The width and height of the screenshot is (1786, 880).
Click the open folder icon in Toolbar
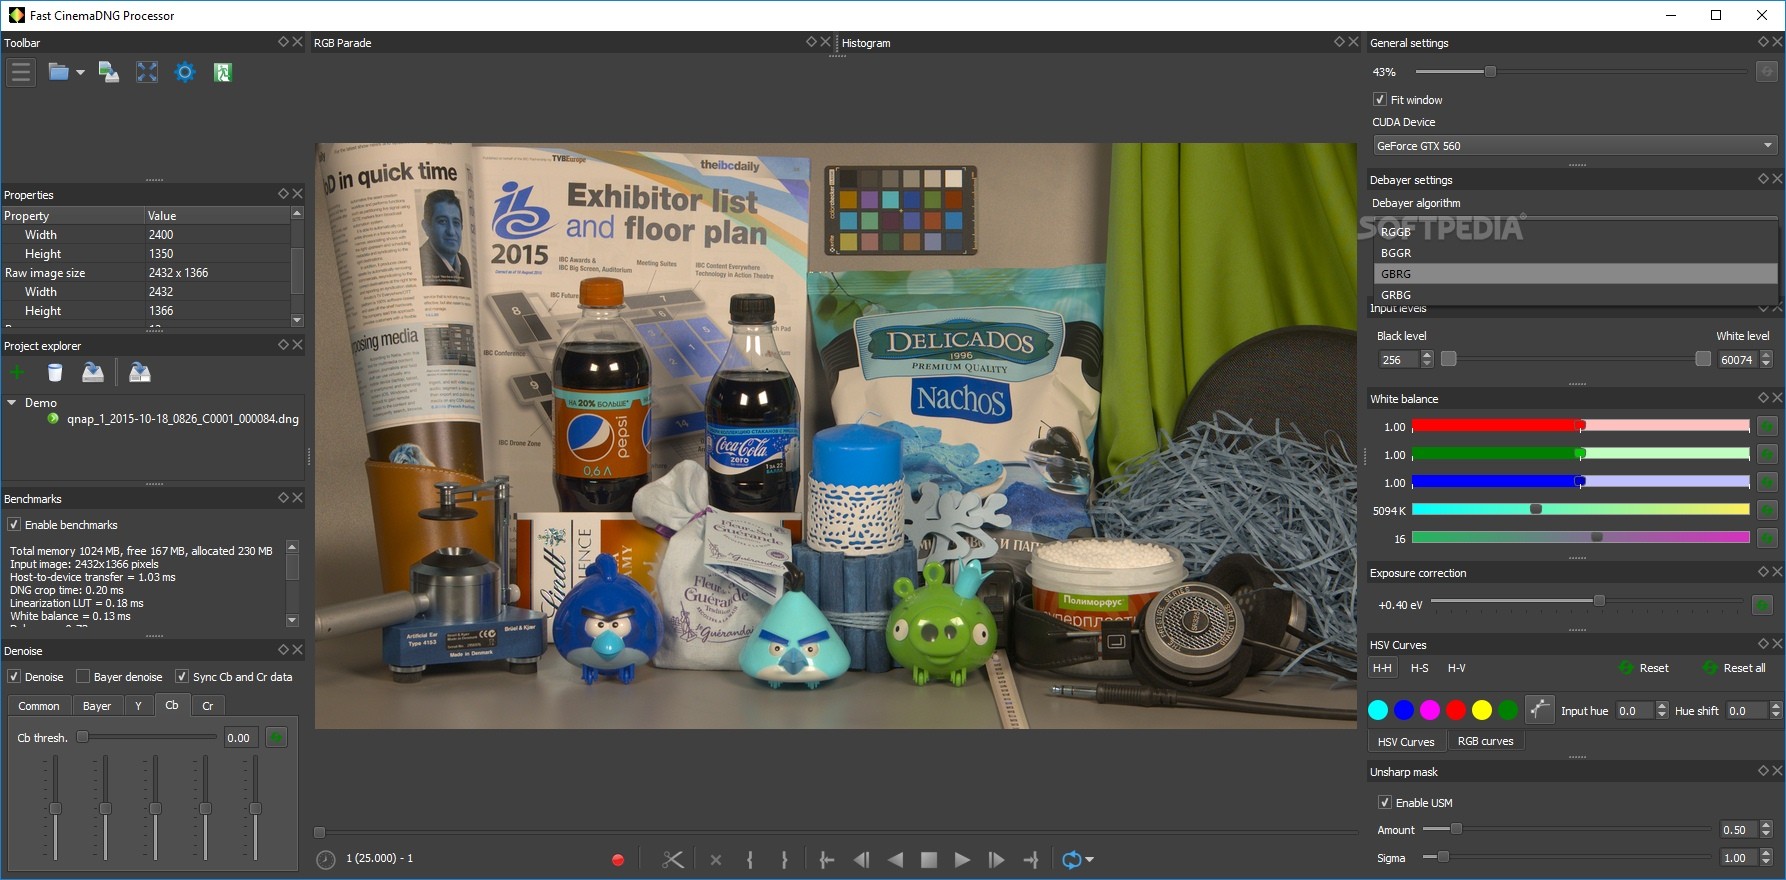[x=59, y=72]
